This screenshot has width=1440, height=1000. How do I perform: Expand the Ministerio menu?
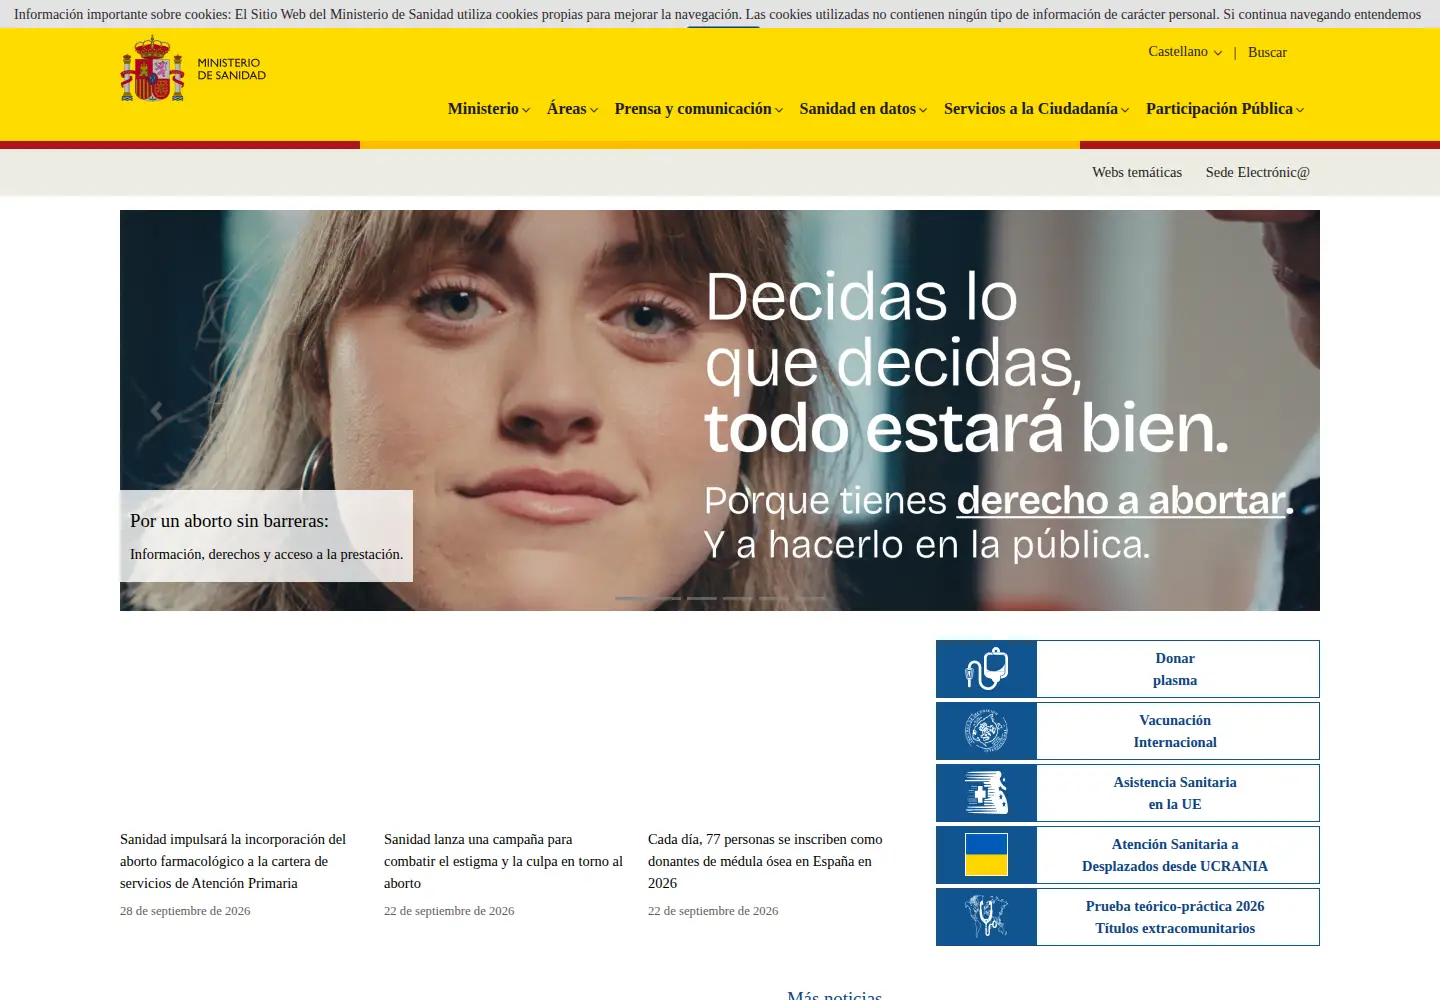pyautogui.click(x=489, y=109)
